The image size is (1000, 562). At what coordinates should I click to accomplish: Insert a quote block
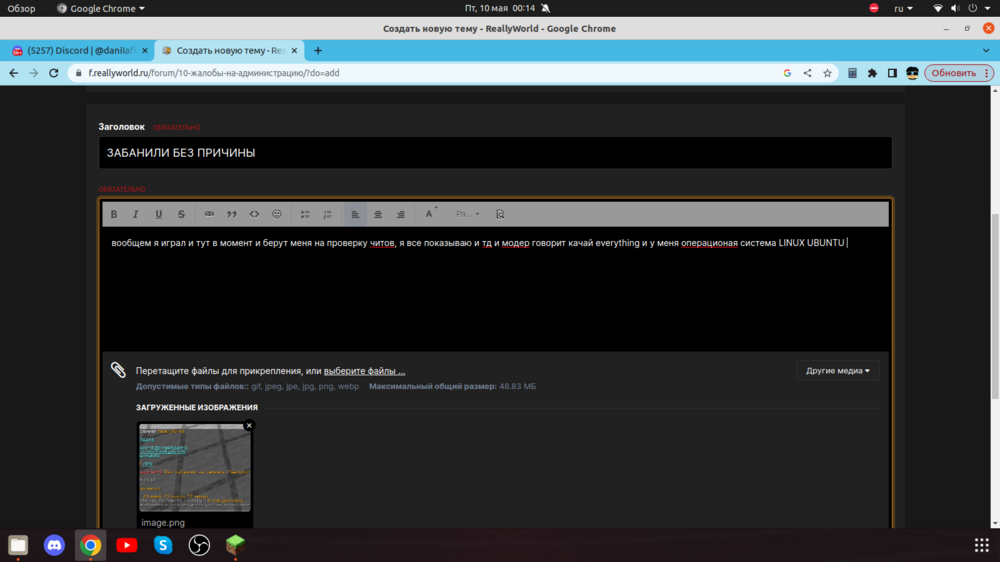232,214
